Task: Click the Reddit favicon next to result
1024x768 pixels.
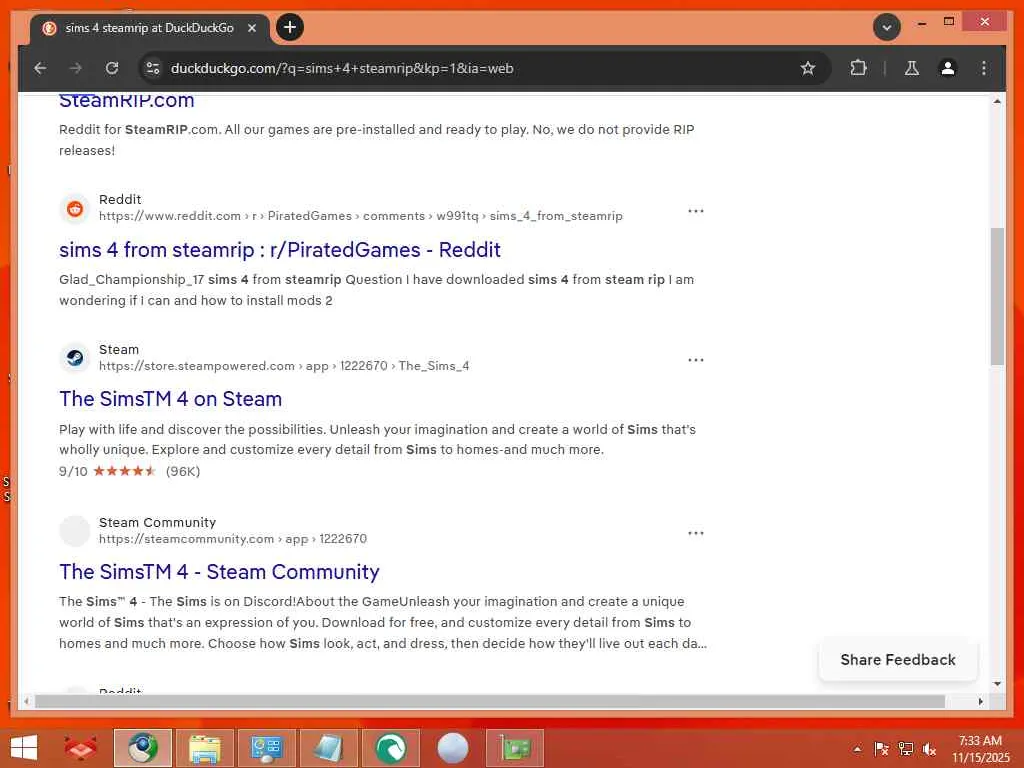Action: tap(75, 208)
